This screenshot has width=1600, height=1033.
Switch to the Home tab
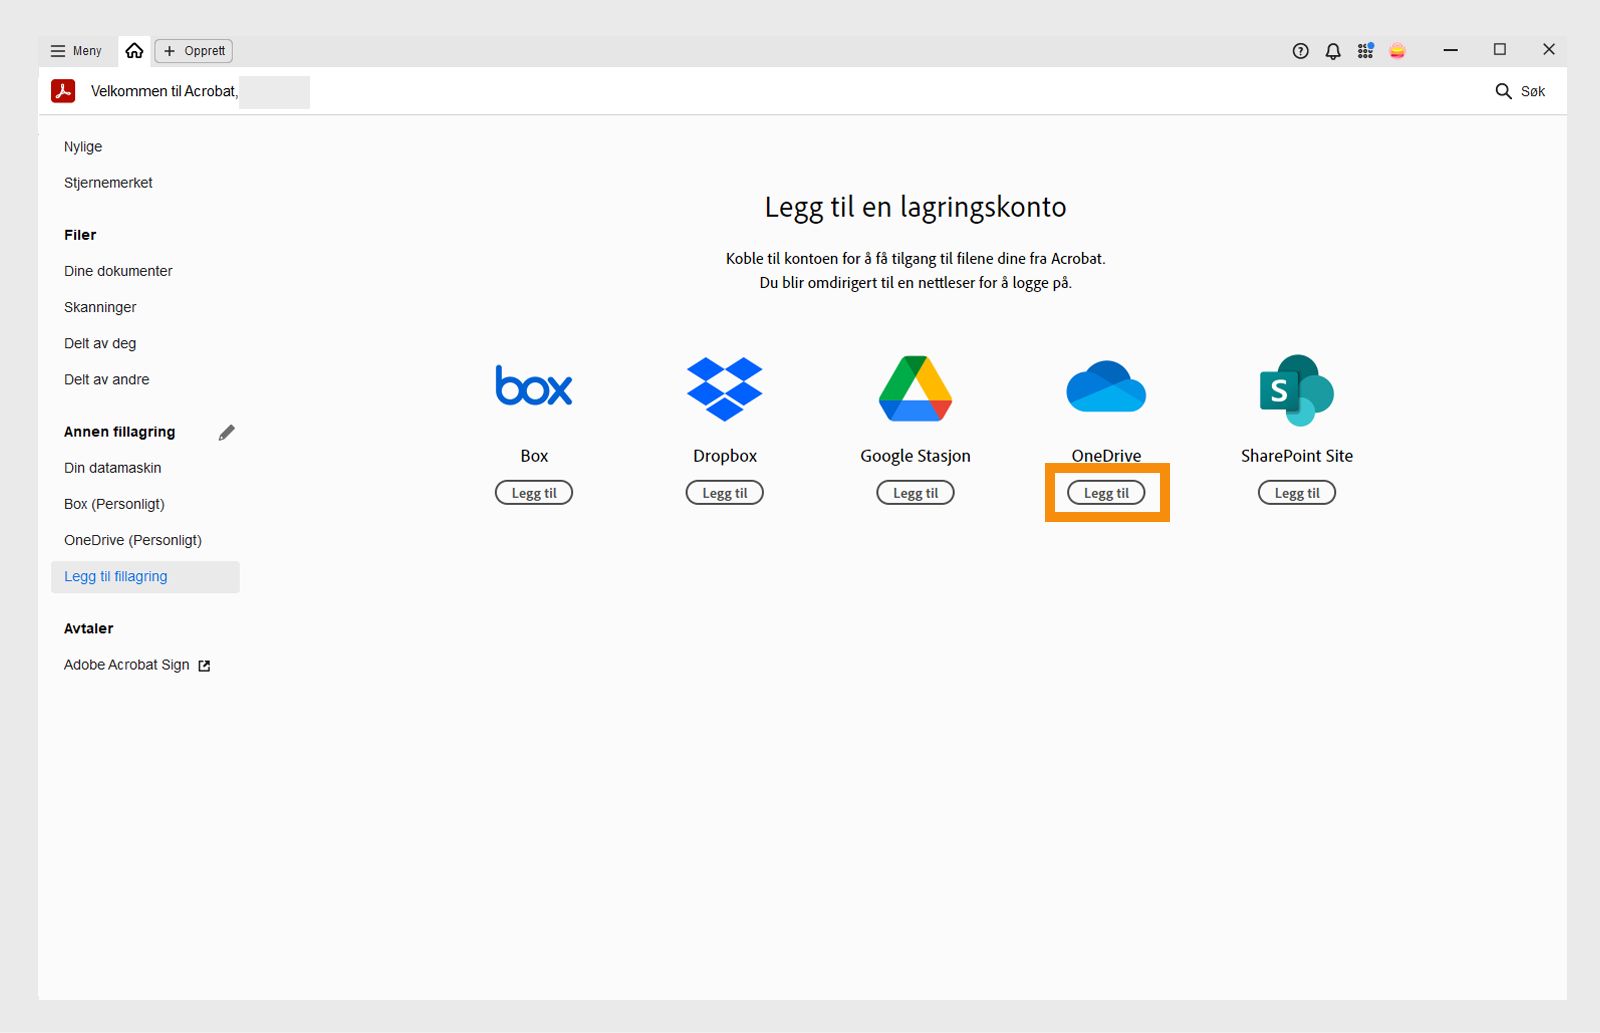[x=134, y=50]
